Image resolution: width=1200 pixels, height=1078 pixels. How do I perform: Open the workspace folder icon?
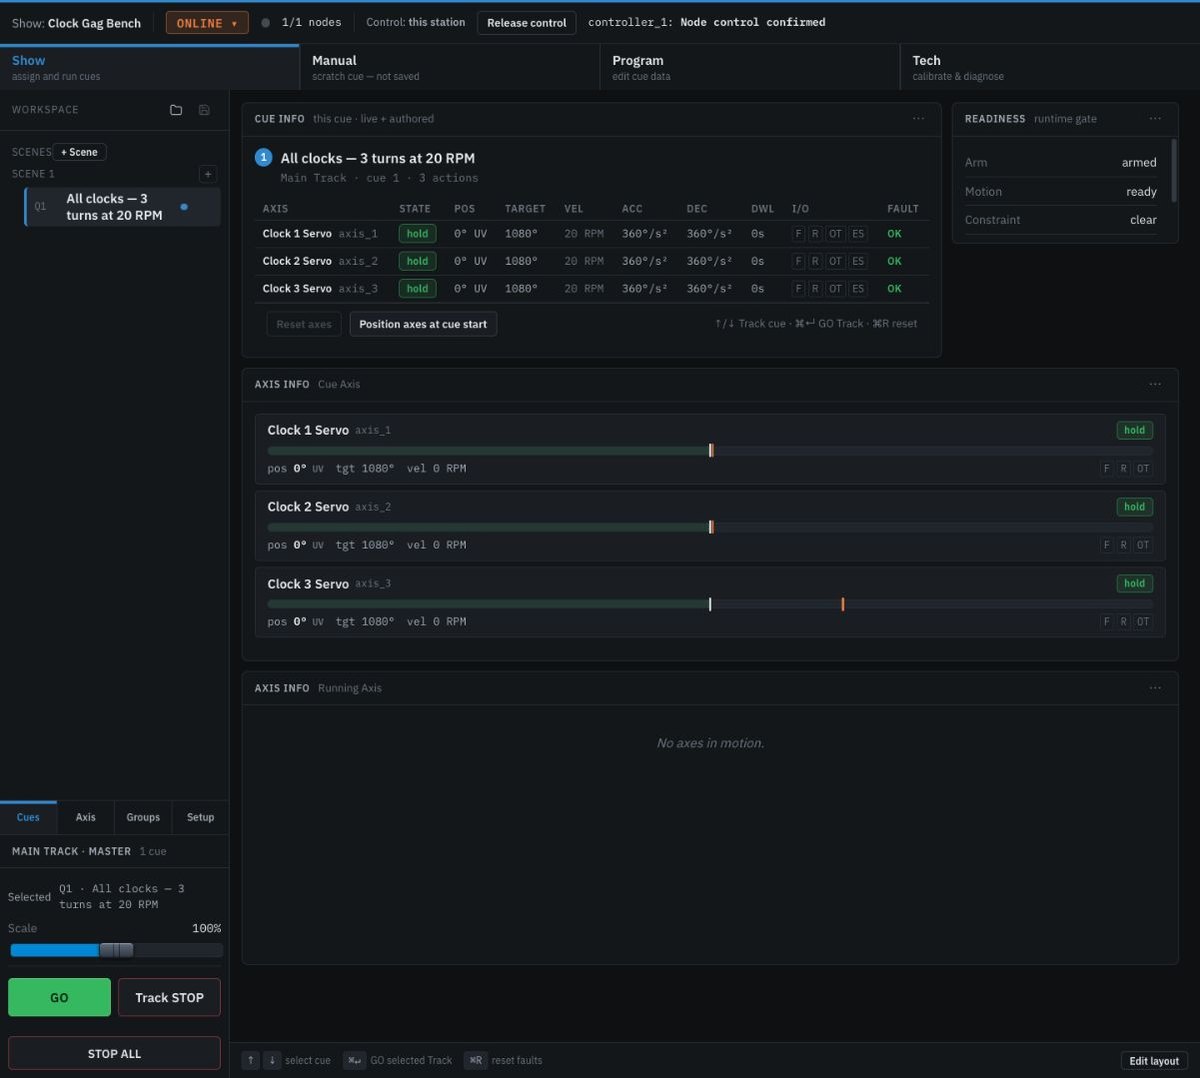tap(176, 110)
